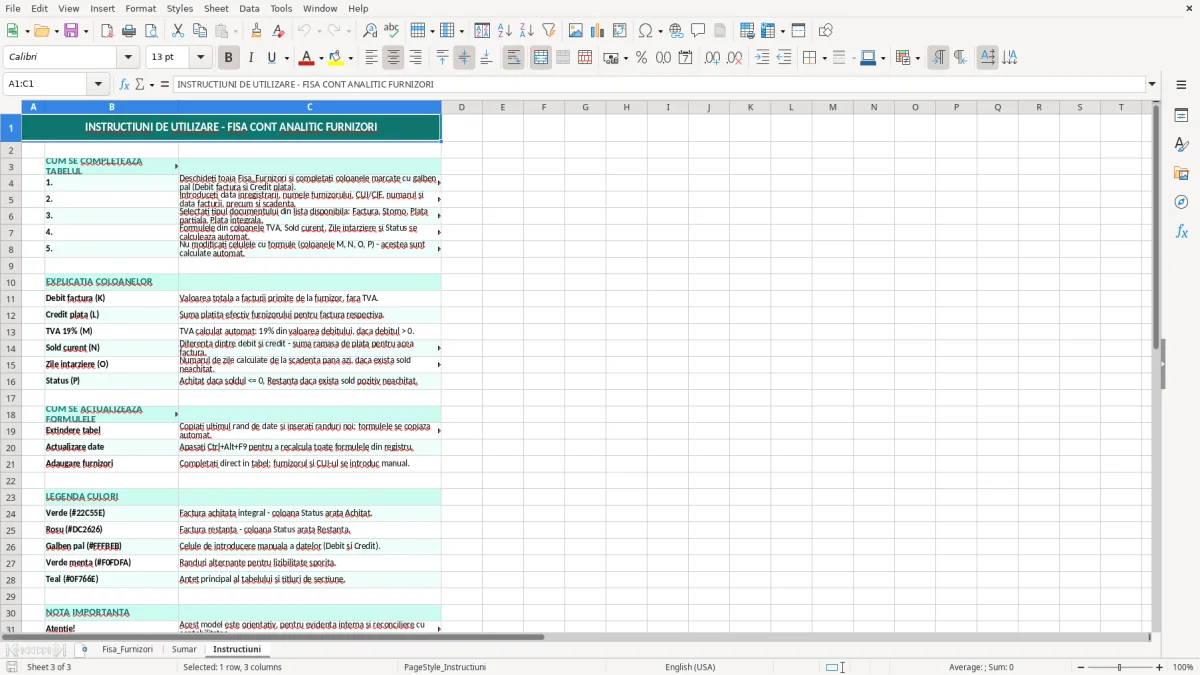Click the sidebar settings hamburger button
This screenshot has width=1200, height=675.
coord(1181,85)
